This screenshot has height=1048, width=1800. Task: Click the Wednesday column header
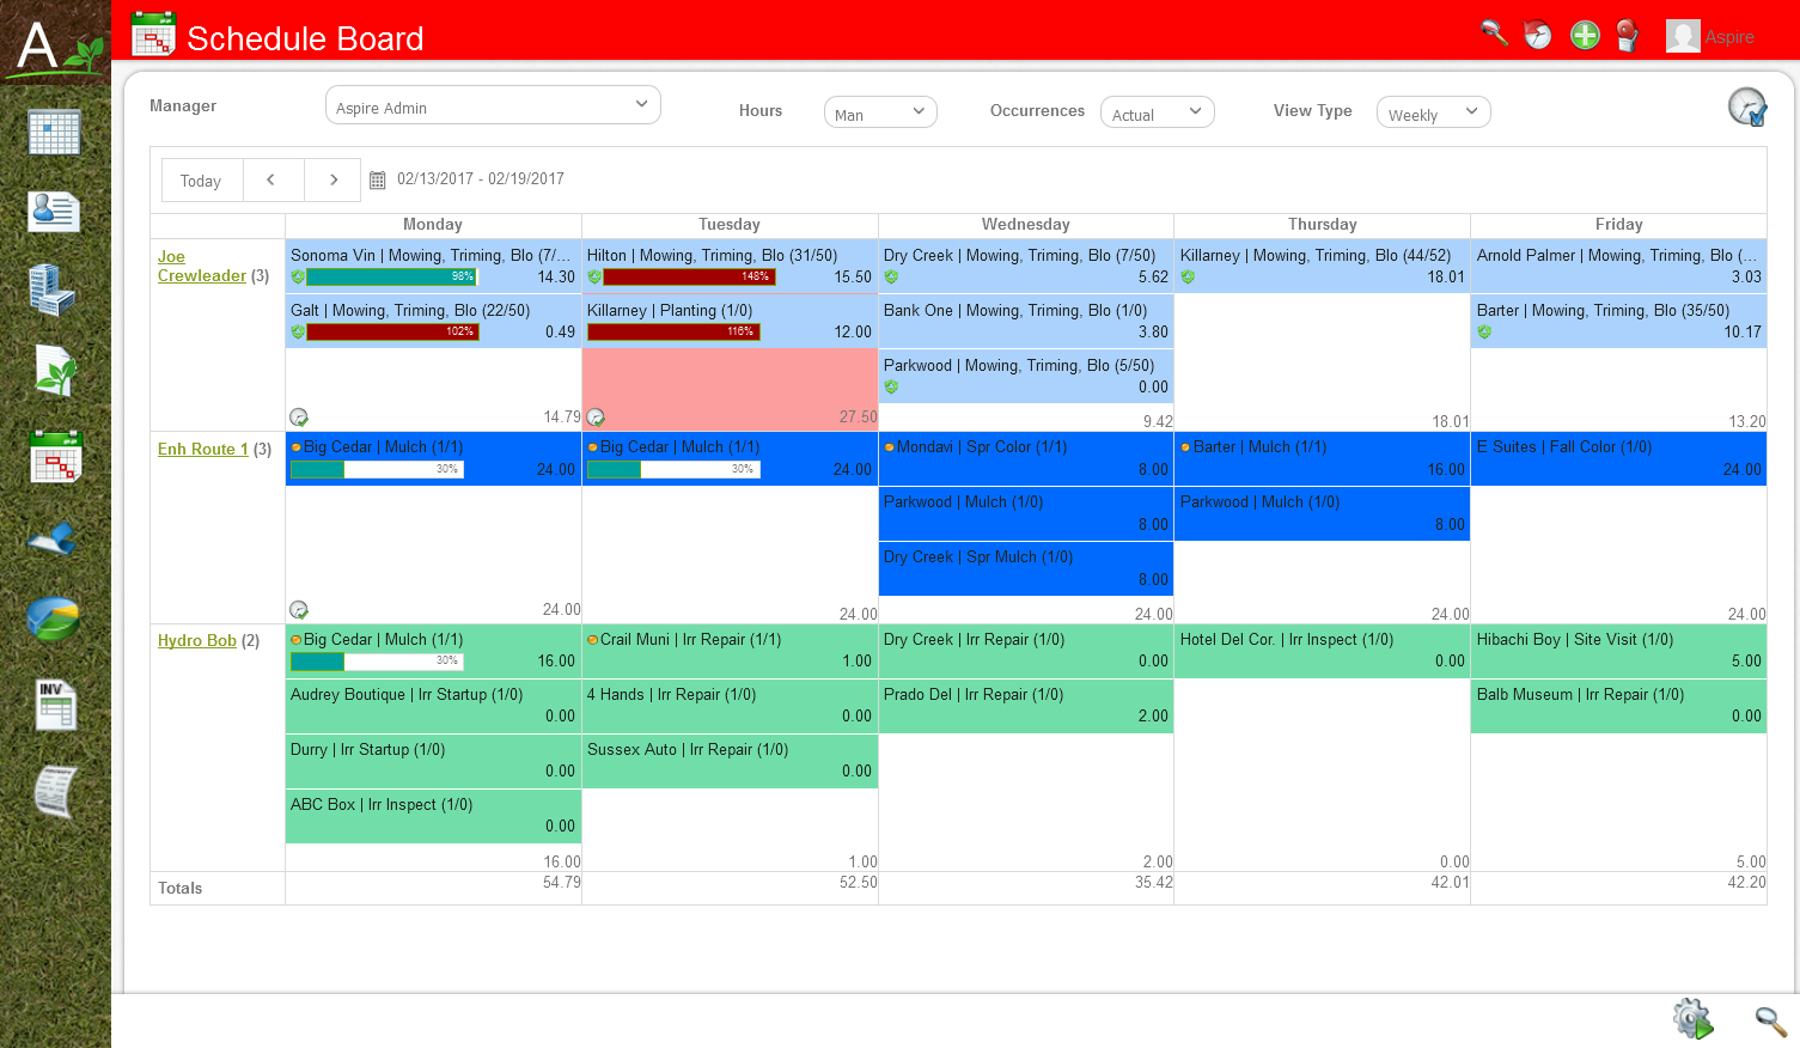coord(1026,225)
